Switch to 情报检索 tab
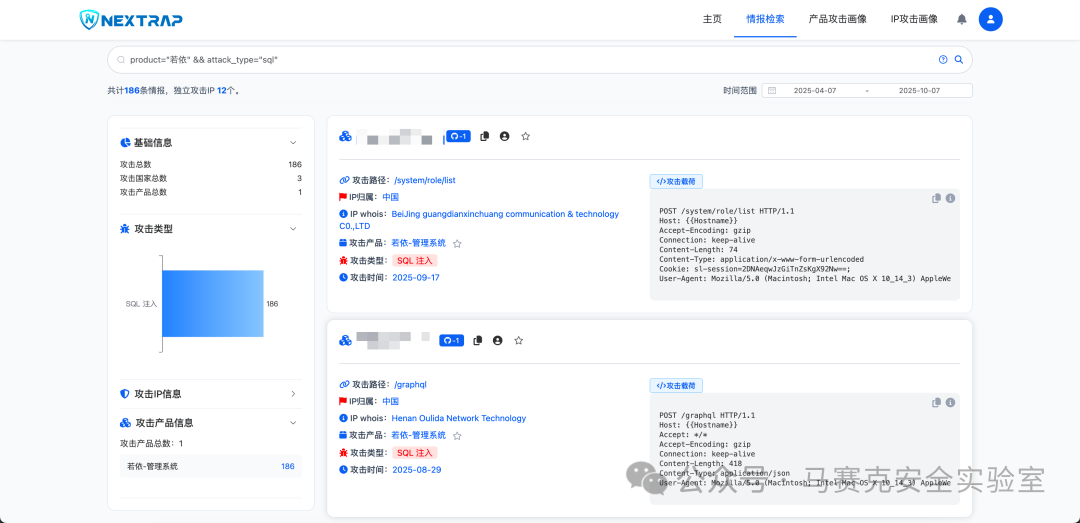 765,19
